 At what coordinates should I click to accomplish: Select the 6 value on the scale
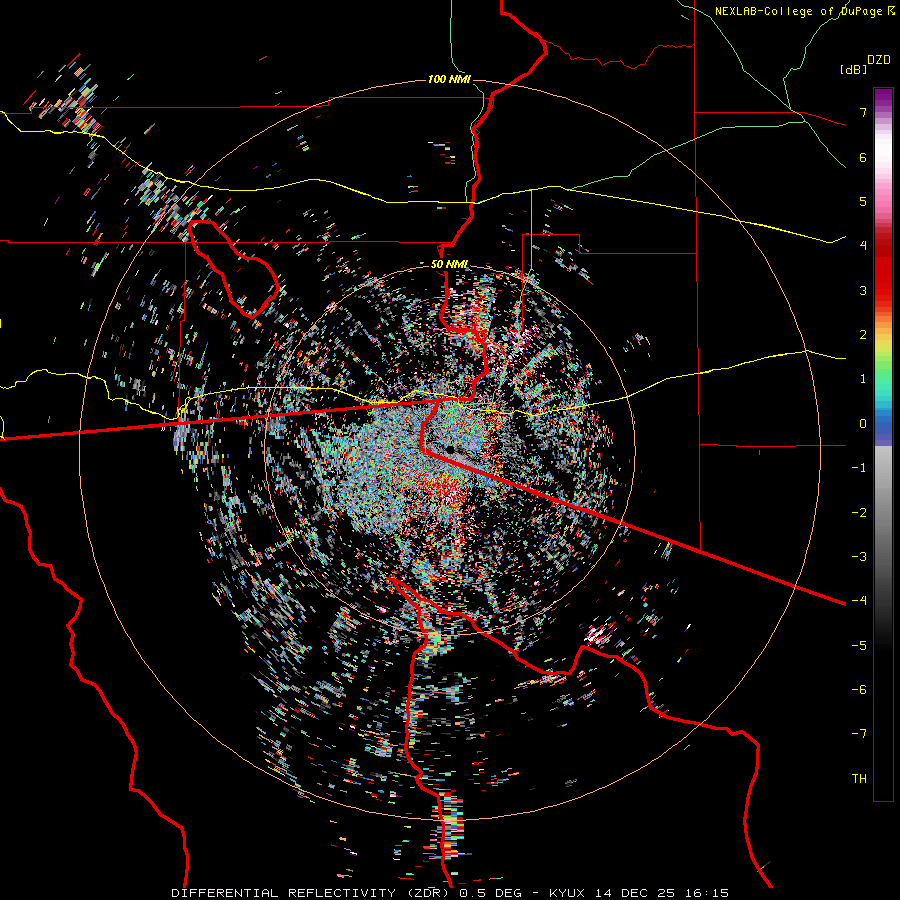pyautogui.click(x=863, y=157)
